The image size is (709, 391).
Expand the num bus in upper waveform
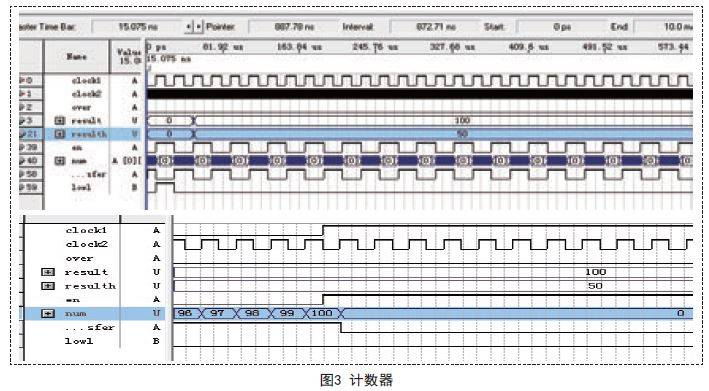(x=60, y=161)
